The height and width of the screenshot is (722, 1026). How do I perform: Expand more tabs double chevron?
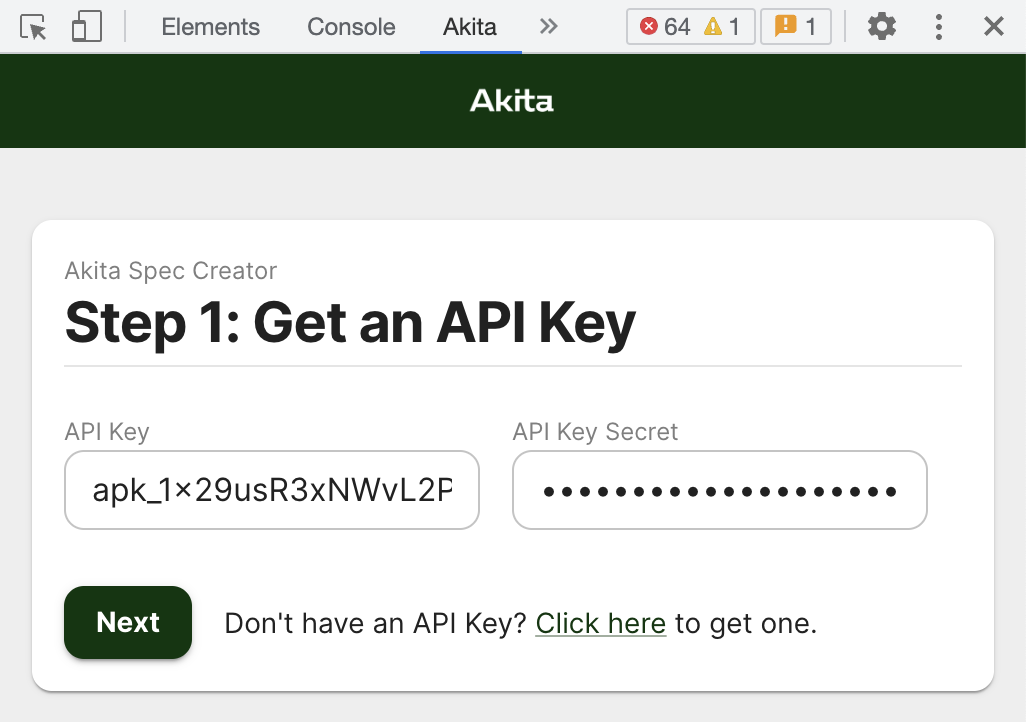coord(548,27)
